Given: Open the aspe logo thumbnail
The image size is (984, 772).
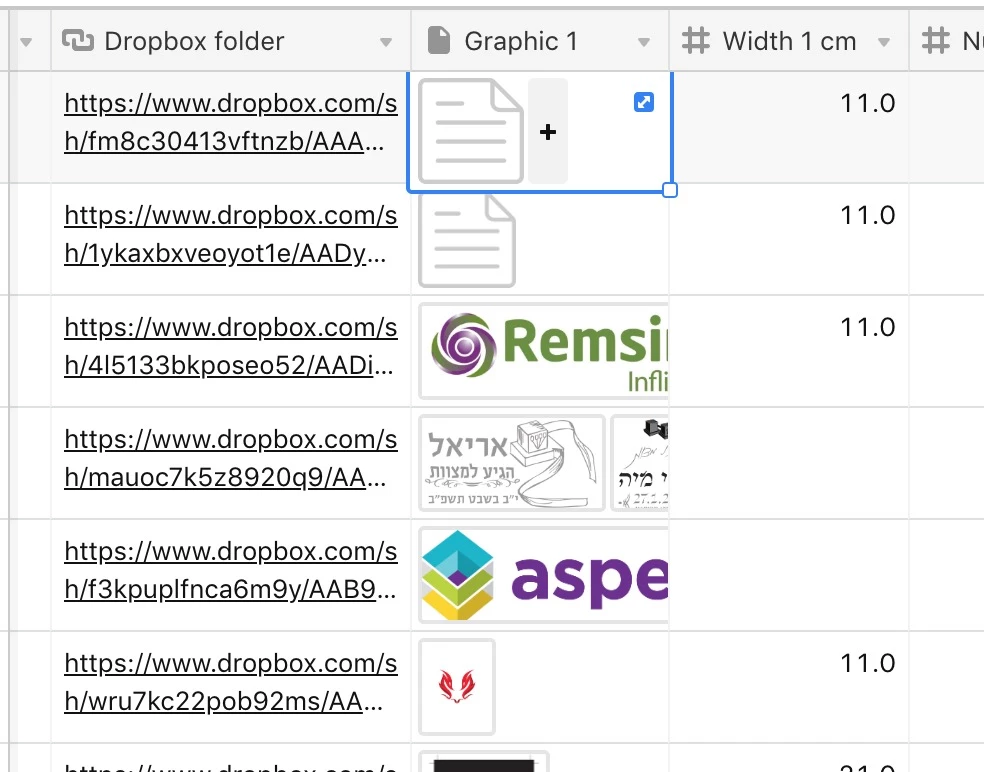Looking at the screenshot, I should 543,575.
